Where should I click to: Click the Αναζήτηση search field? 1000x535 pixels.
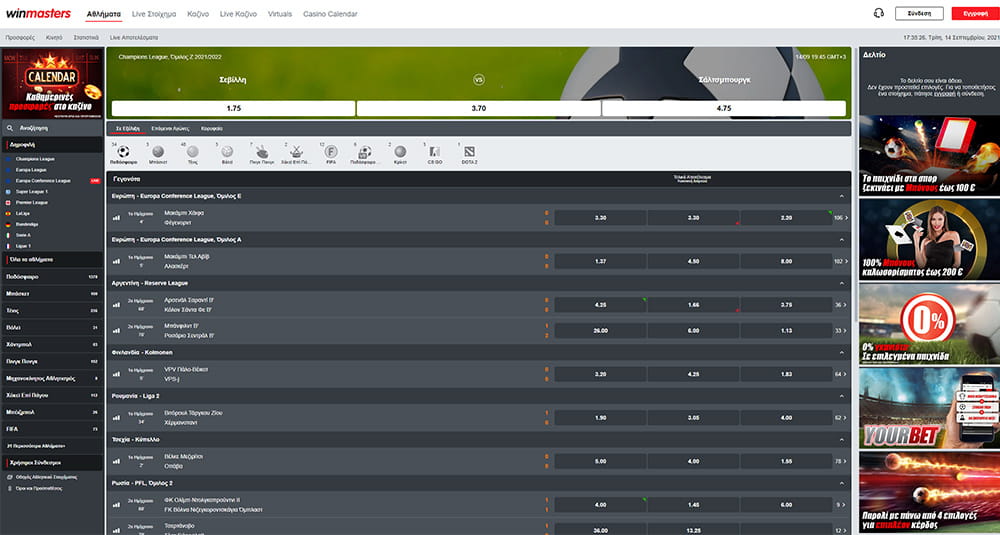point(52,128)
